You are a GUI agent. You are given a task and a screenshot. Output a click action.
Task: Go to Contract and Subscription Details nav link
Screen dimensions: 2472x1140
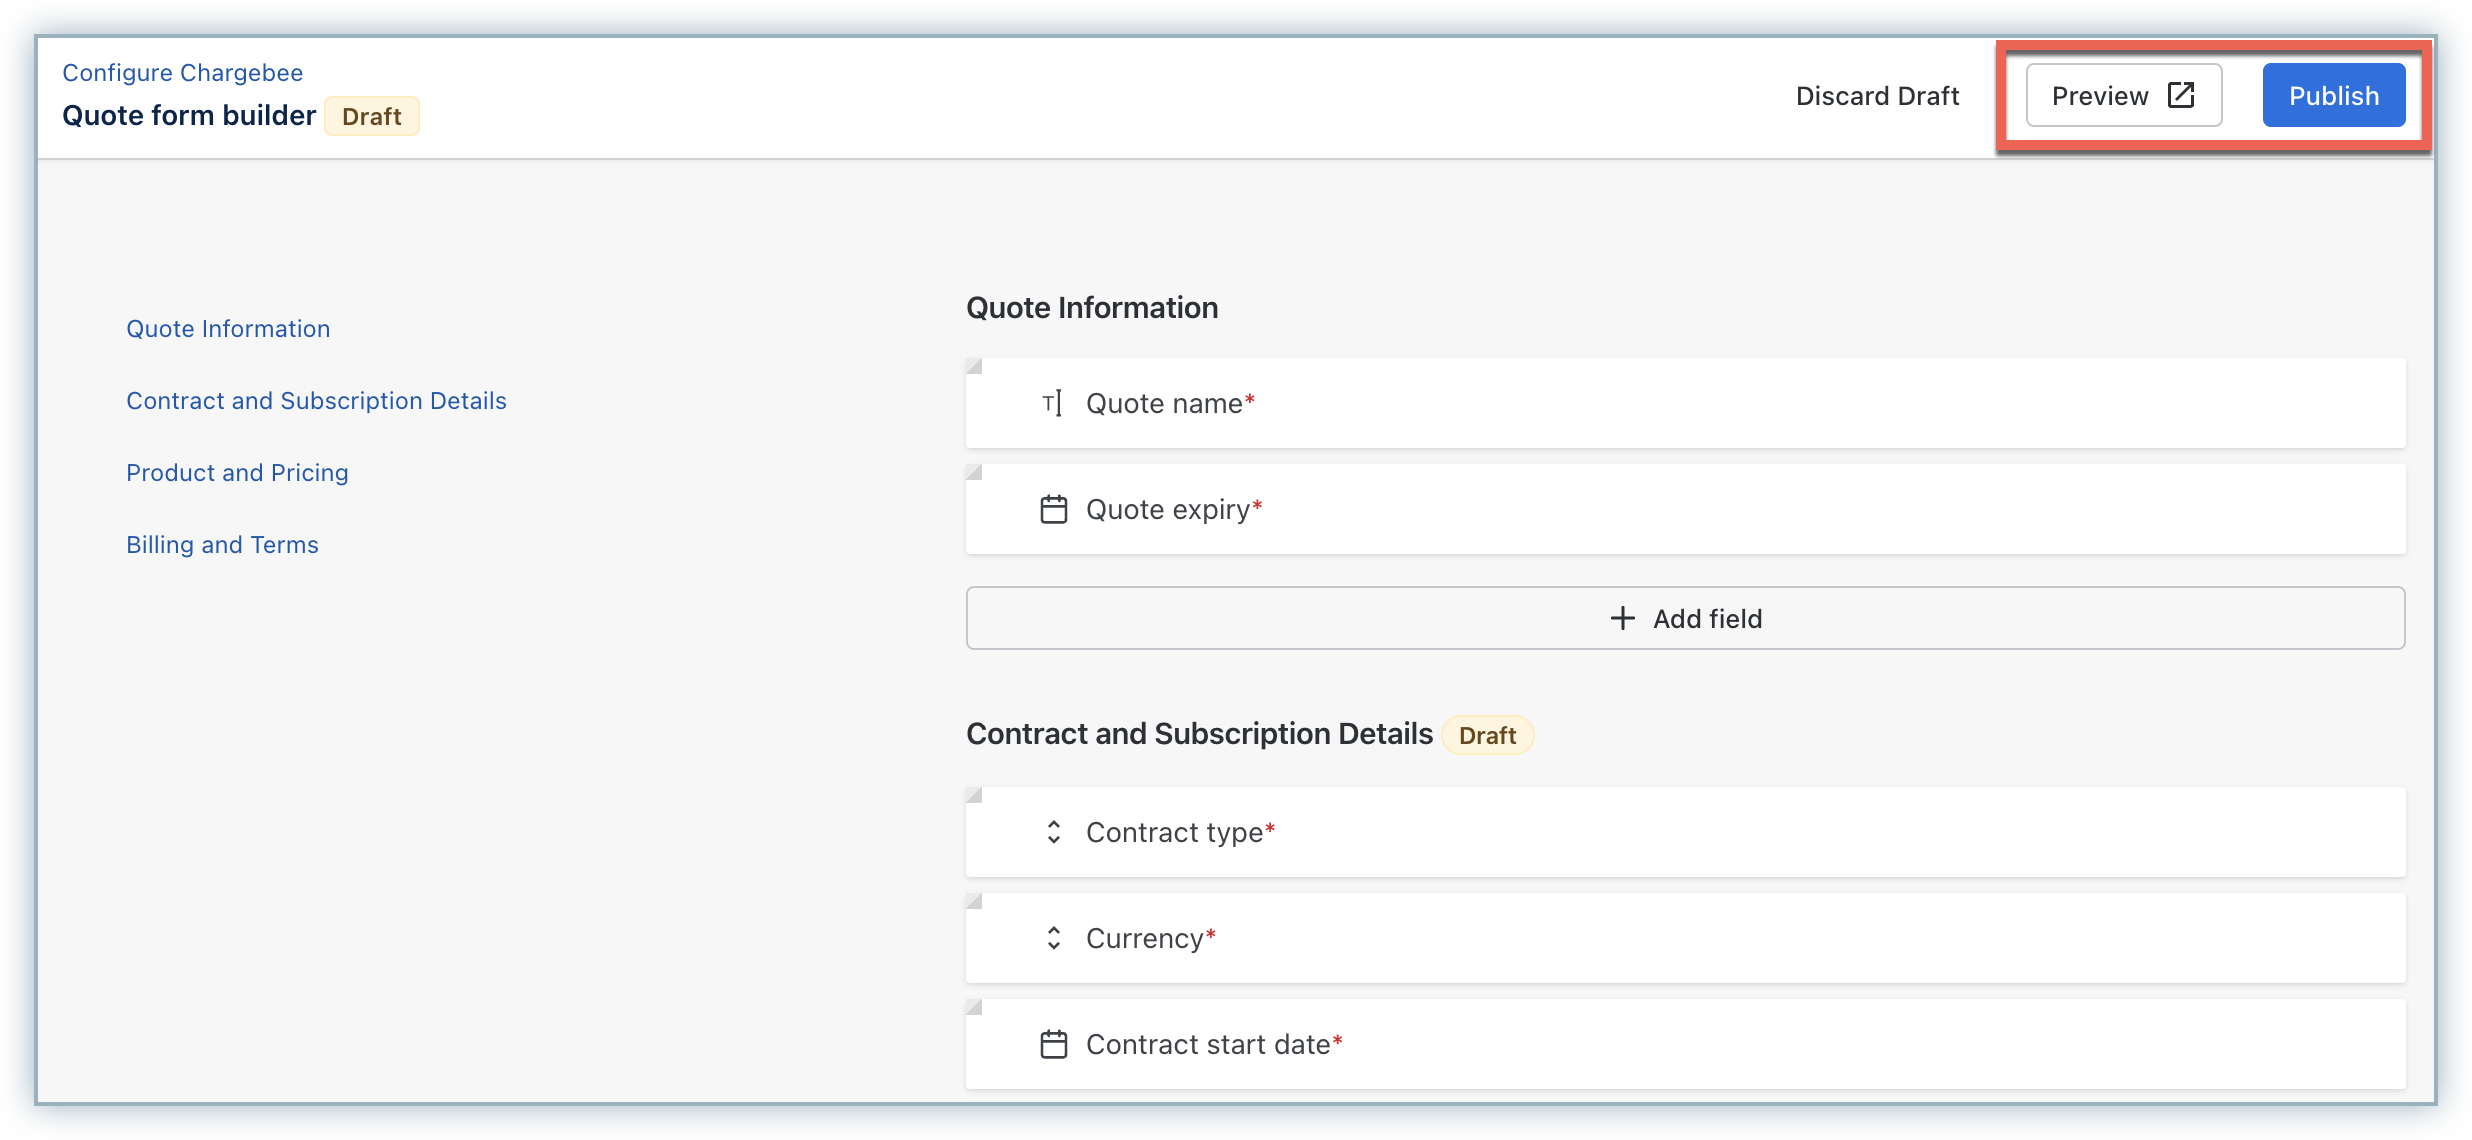316,401
